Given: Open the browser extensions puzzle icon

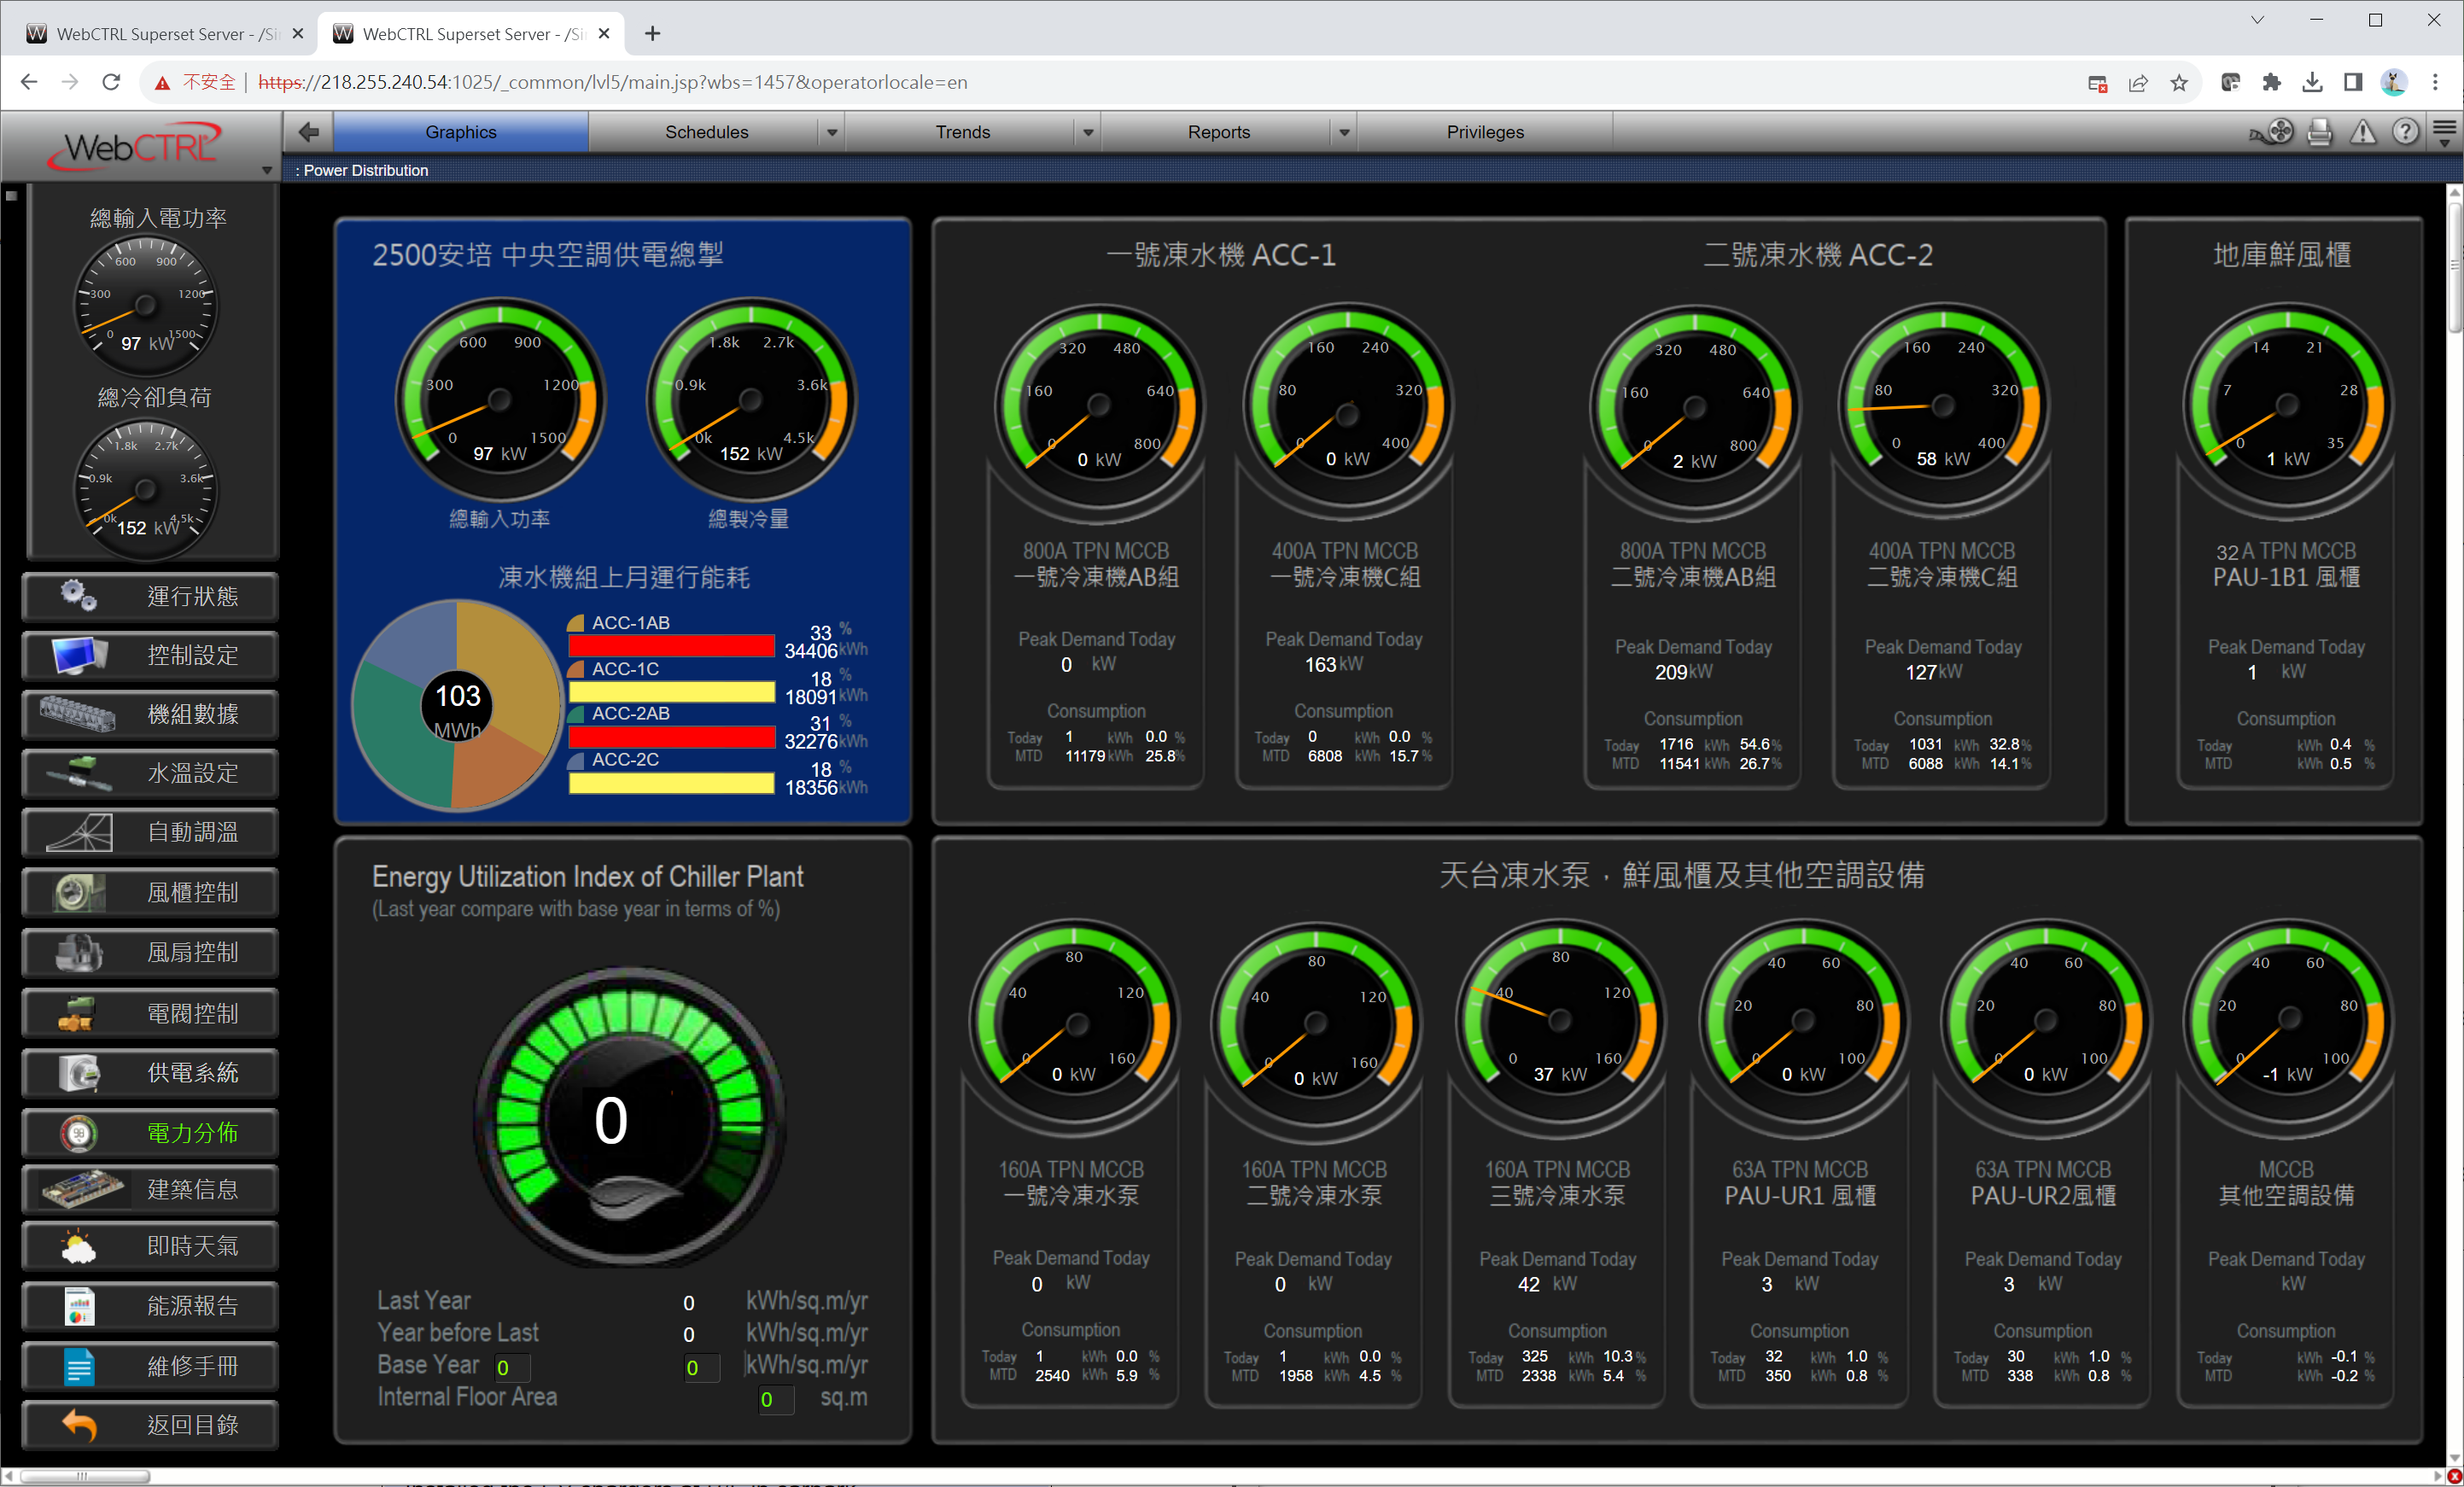Looking at the screenshot, I should coord(2271,82).
